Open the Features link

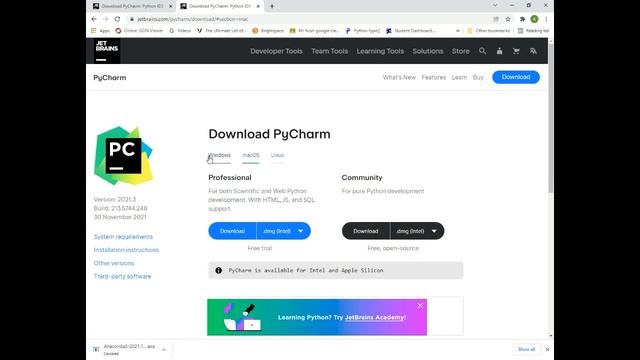[x=433, y=78]
